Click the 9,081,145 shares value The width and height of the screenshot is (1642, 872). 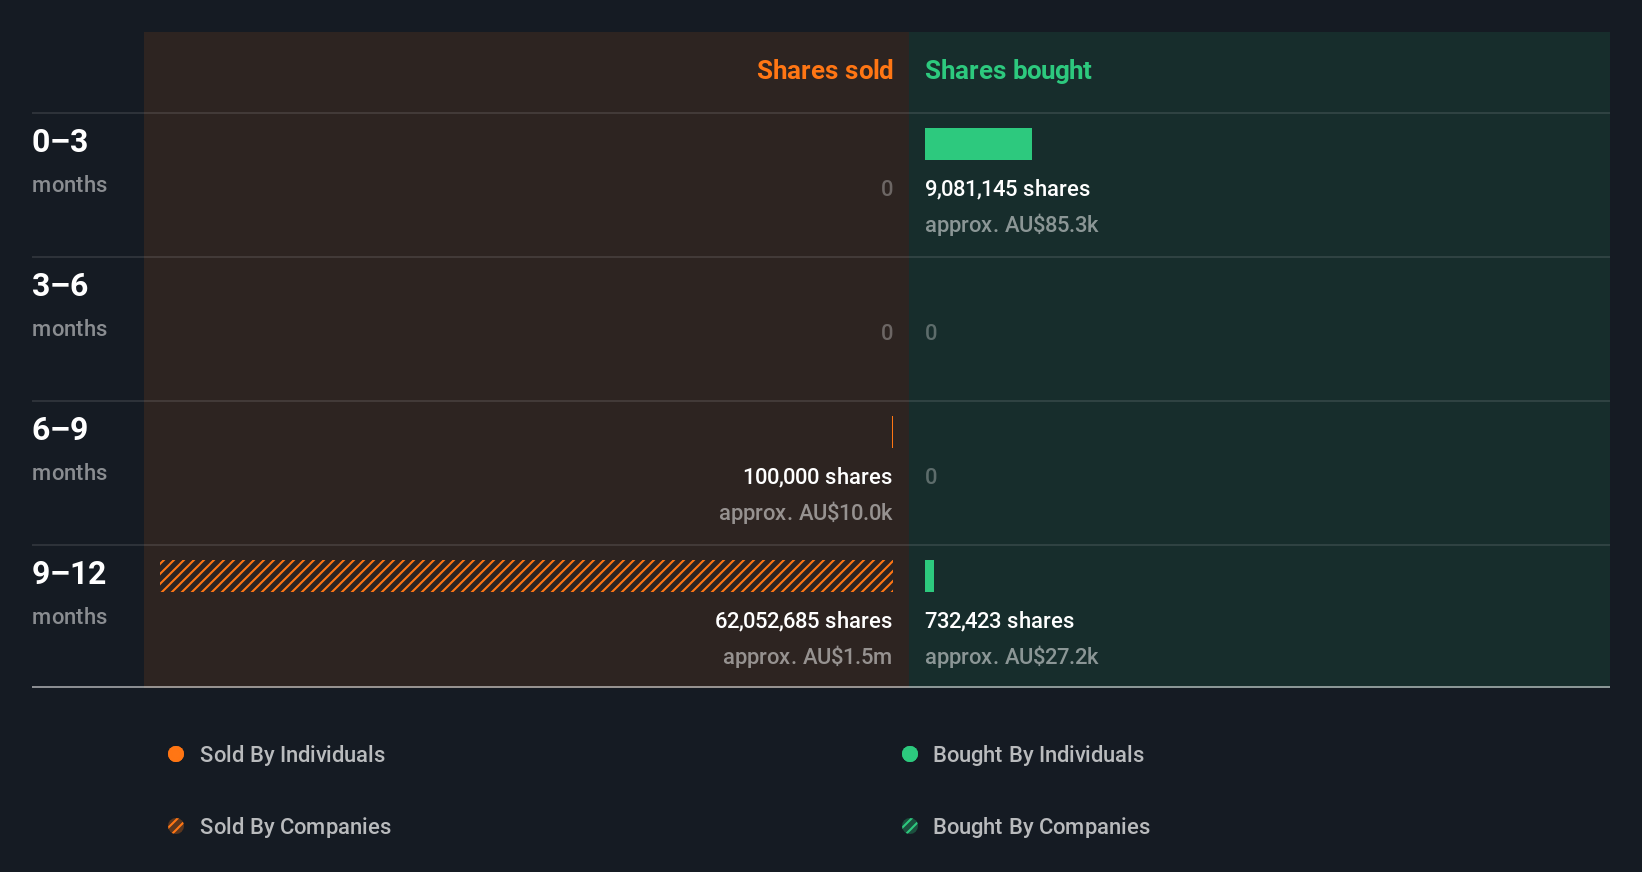[1007, 188]
